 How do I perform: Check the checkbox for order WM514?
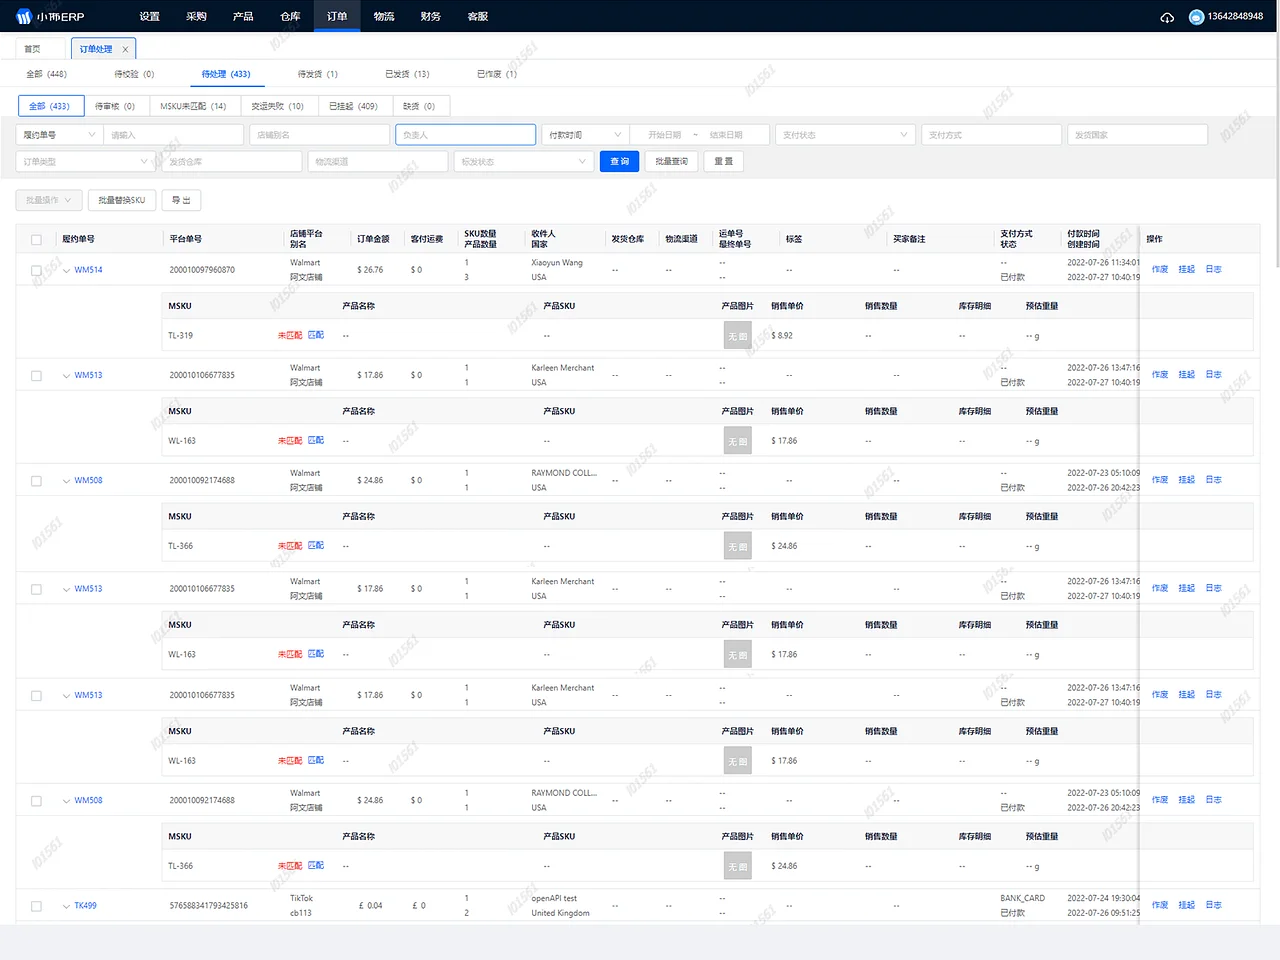coord(36,269)
